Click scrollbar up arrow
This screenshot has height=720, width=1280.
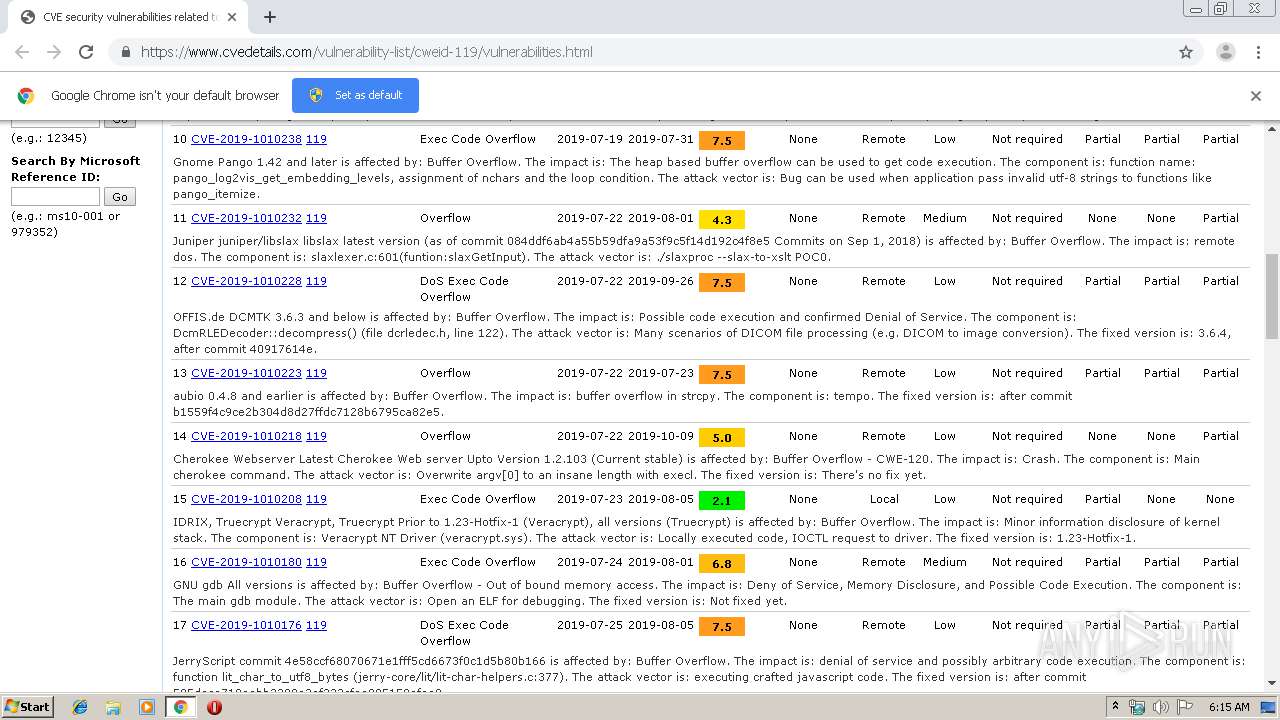pyautogui.click(x=1271, y=129)
